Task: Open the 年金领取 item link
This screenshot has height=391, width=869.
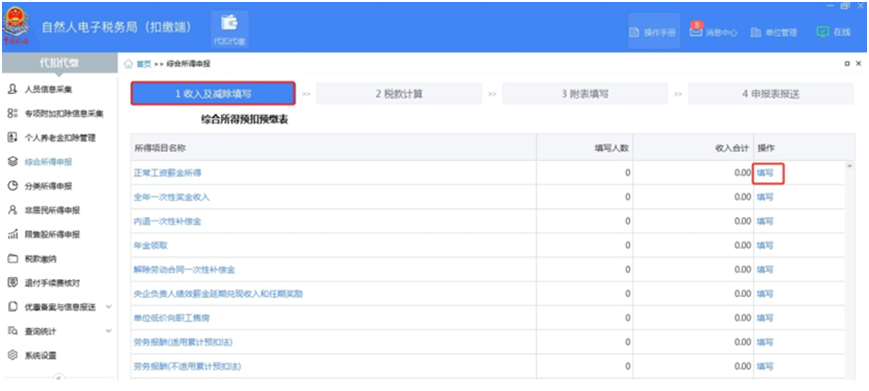Action: pos(150,245)
